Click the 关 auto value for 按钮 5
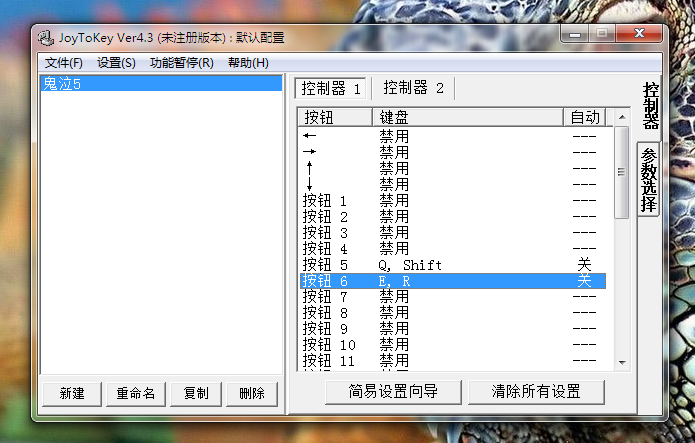This screenshot has width=695, height=443. tap(584, 265)
